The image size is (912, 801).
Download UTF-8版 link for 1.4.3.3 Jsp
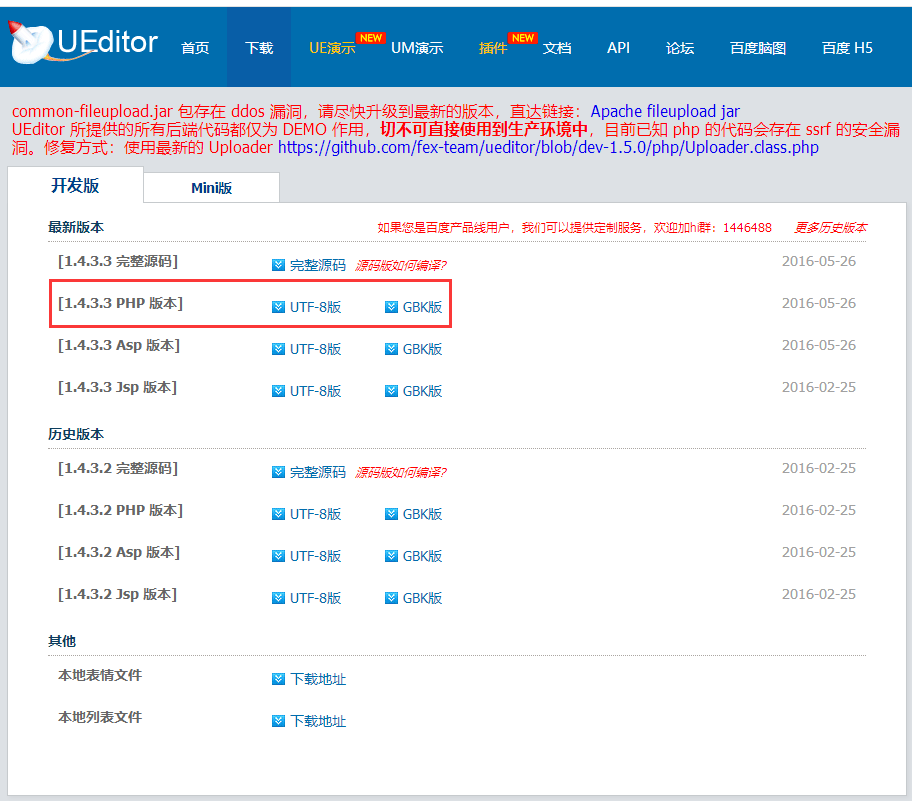pyautogui.click(x=315, y=391)
